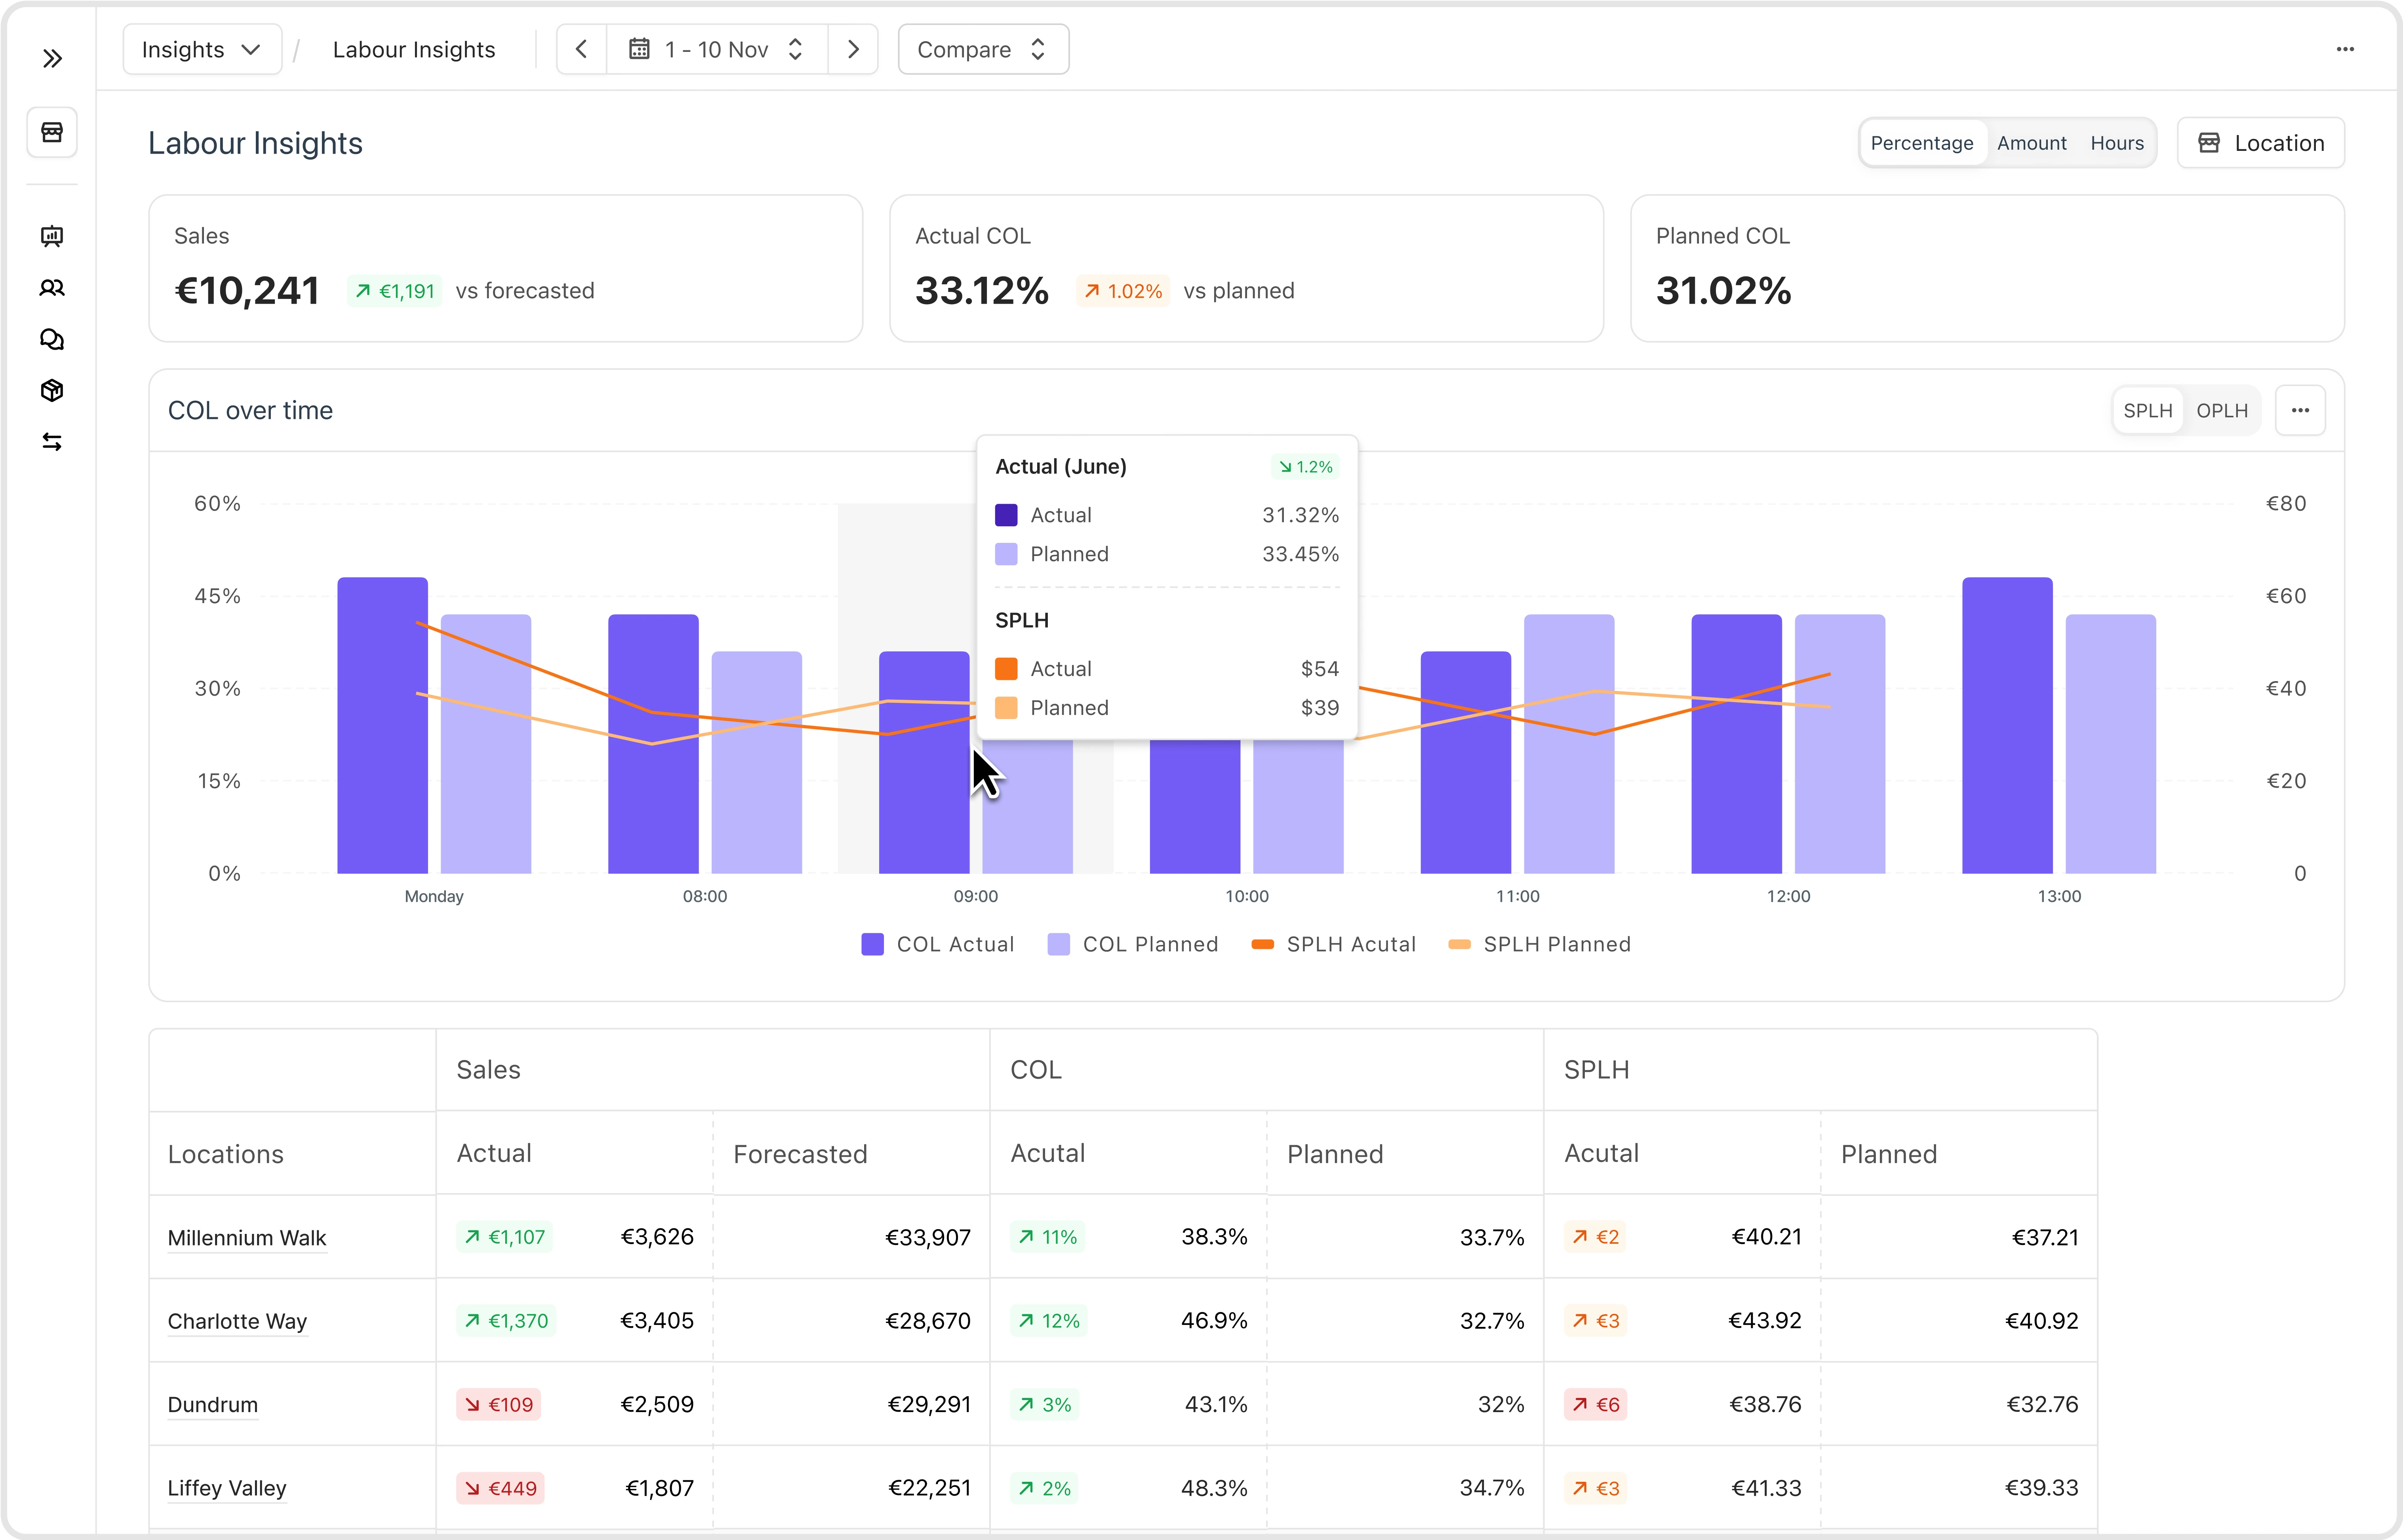Click the 11:00 COL Planned bar
This screenshot has width=2403, height=1540.
[1569, 744]
